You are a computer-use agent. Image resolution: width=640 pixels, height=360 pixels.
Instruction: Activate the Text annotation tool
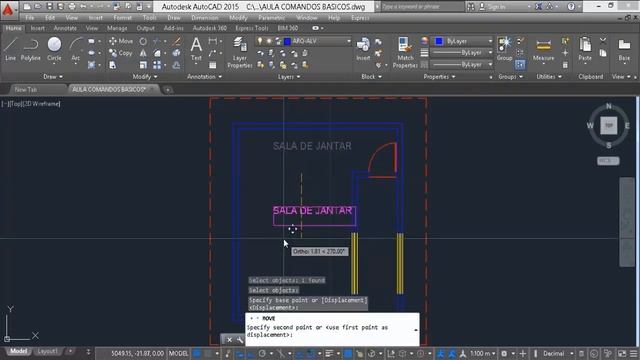click(196, 49)
